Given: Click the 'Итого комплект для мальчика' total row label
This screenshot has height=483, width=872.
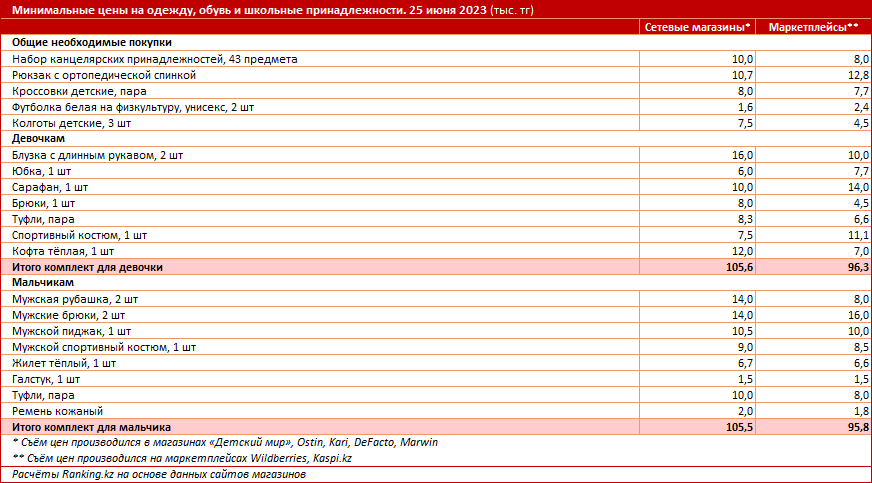Looking at the screenshot, I should click(x=91, y=427).
